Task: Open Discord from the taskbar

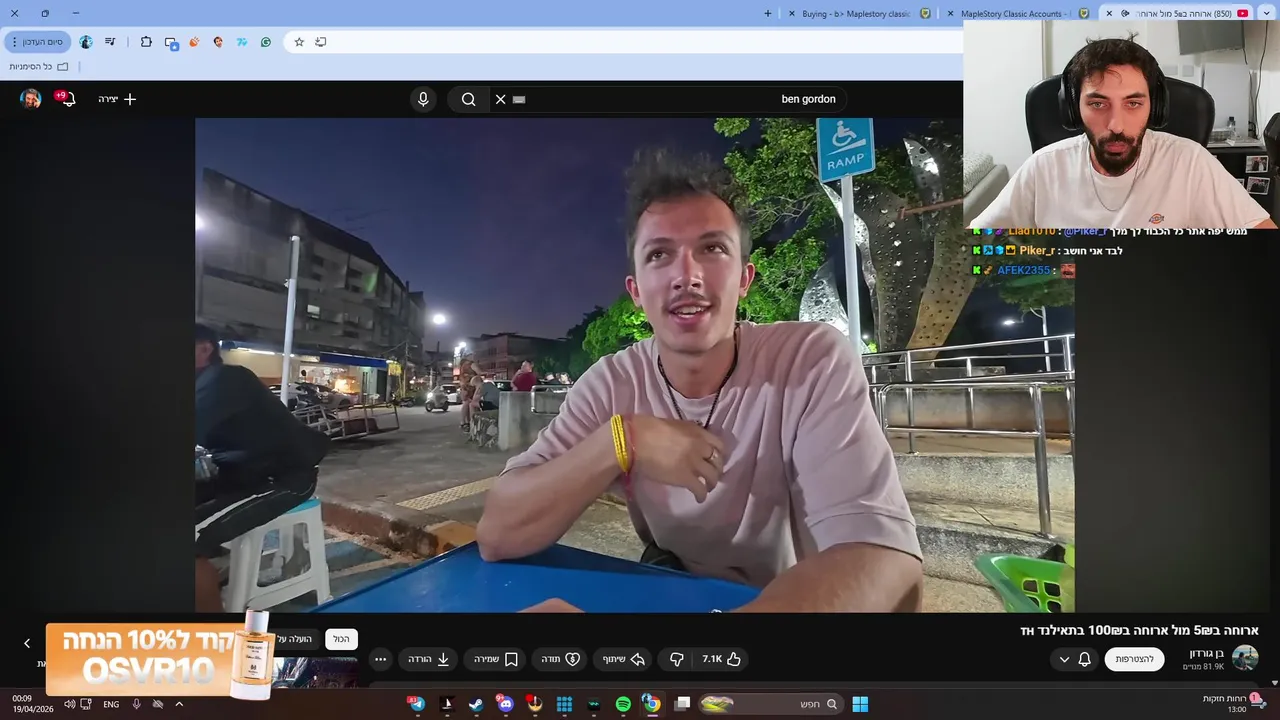Action: click(x=505, y=704)
